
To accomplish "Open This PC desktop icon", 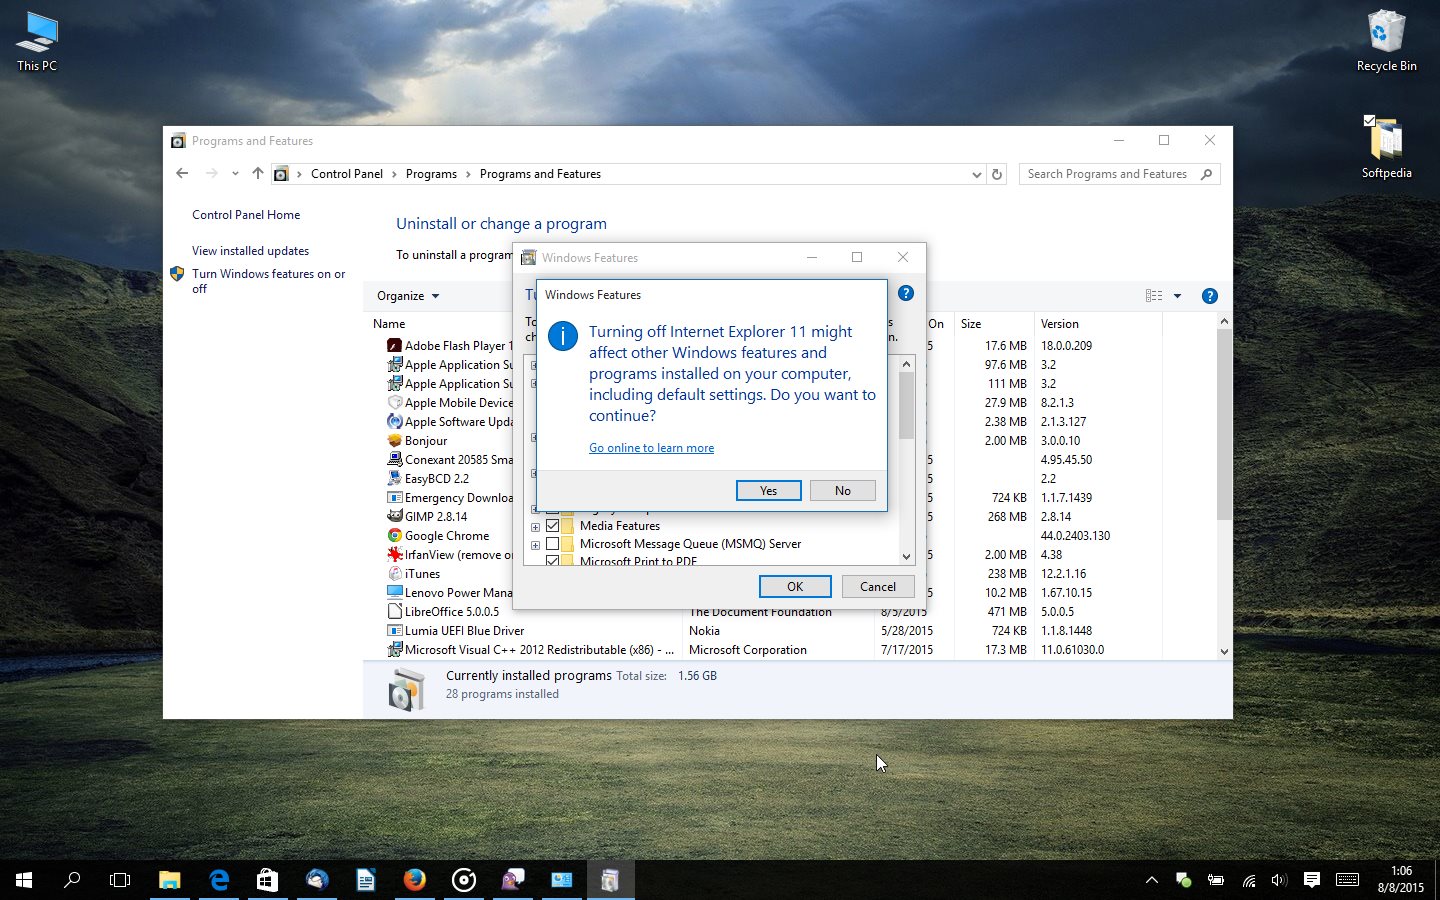I will pyautogui.click(x=37, y=42).
